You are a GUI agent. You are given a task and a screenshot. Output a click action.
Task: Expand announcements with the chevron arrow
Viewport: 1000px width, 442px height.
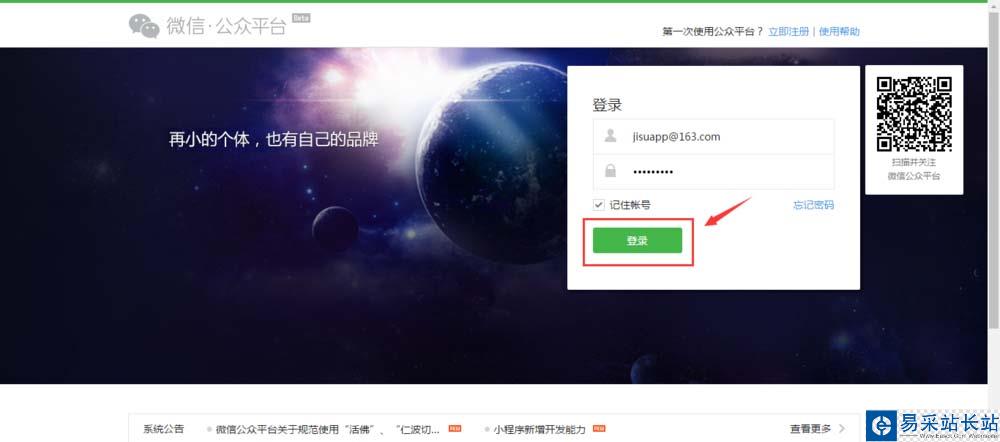pos(842,429)
